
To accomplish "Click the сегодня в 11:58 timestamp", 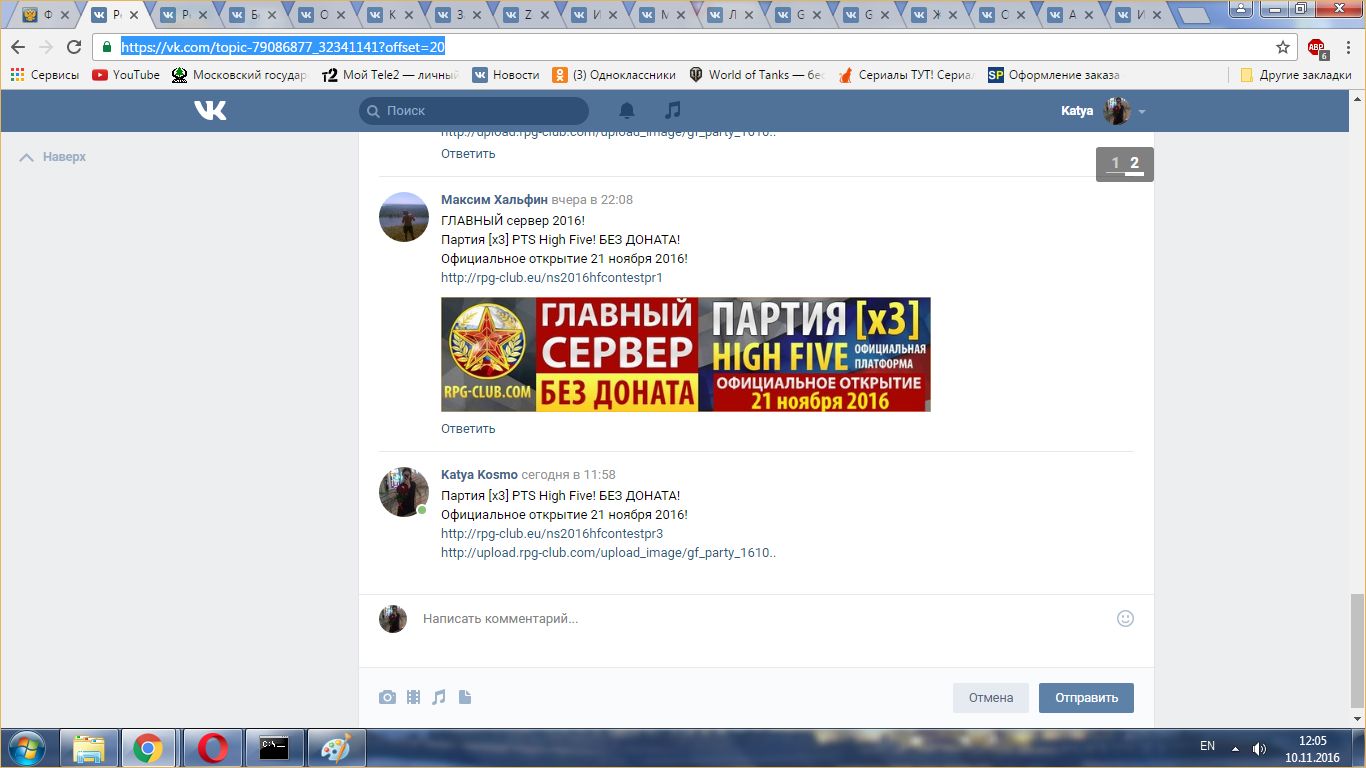I will [x=568, y=475].
